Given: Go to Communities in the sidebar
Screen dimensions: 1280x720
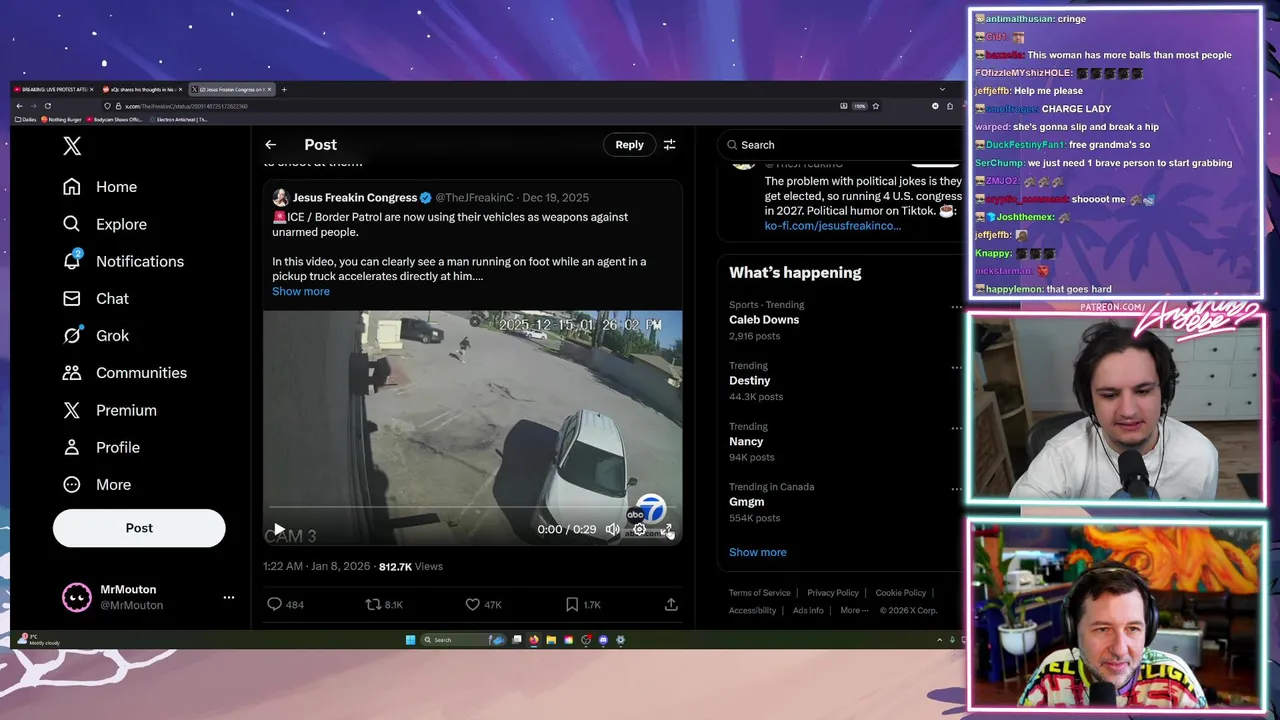Looking at the screenshot, I should point(125,372).
